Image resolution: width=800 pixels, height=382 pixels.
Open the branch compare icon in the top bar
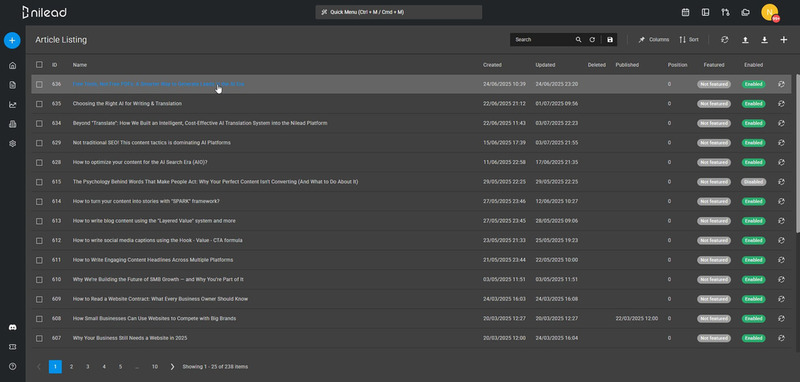725,12
